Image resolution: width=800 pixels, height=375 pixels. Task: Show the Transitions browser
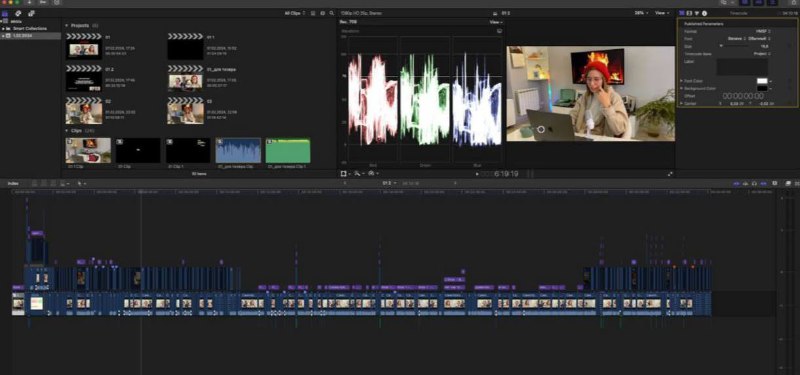tap(796, 183)
